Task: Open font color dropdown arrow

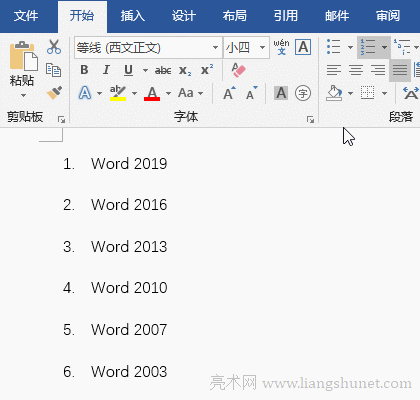Action: tap(168, 93)
